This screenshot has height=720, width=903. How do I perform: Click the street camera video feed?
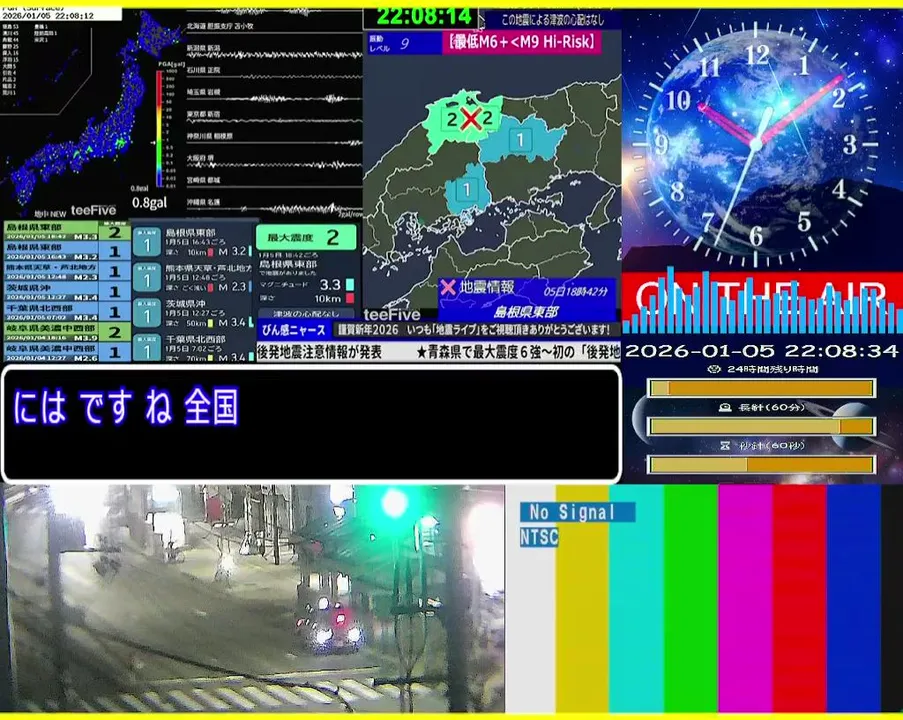(253, 599)
